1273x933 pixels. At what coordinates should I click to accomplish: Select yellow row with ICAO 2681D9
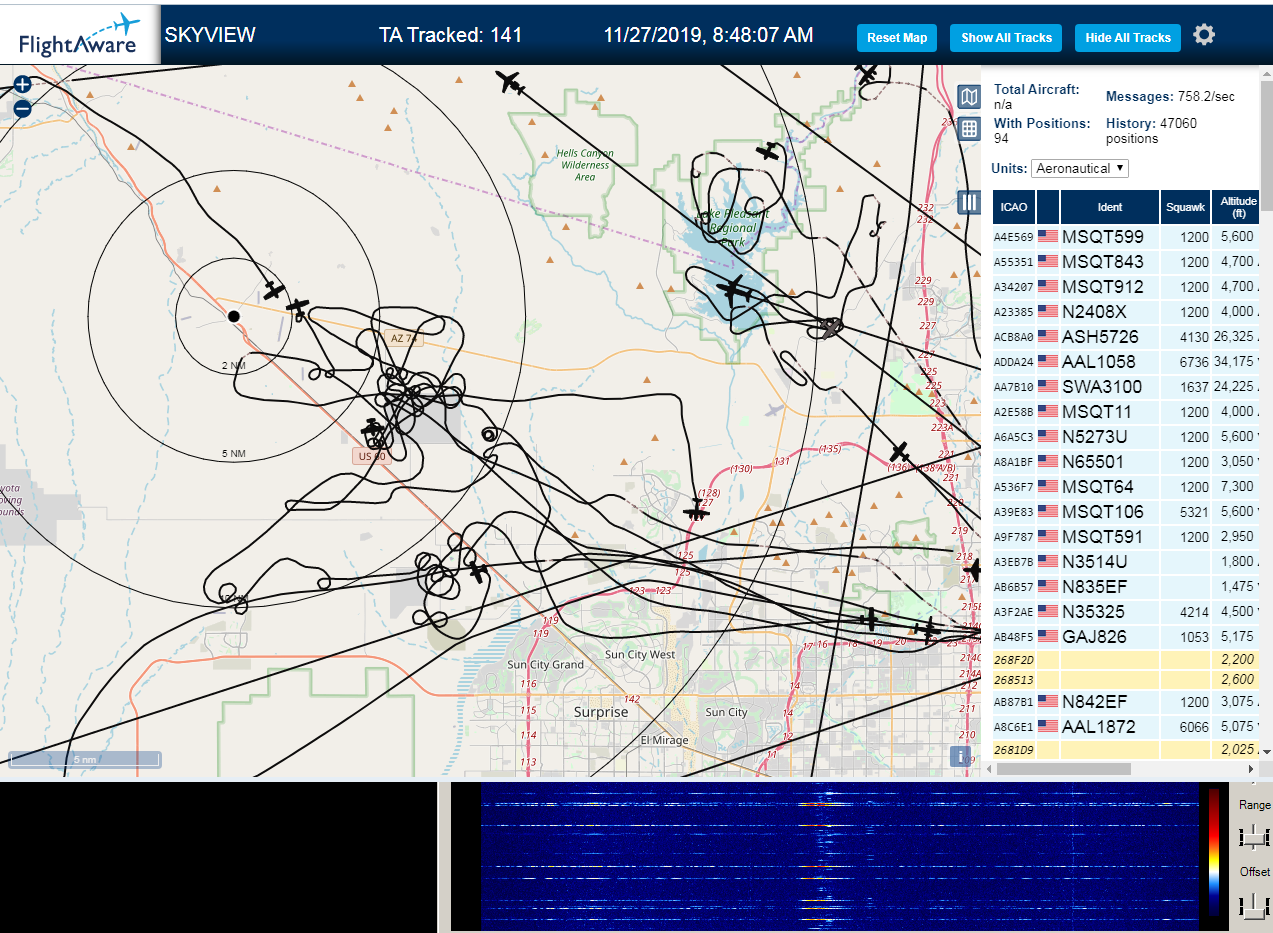pos(1126,749)
